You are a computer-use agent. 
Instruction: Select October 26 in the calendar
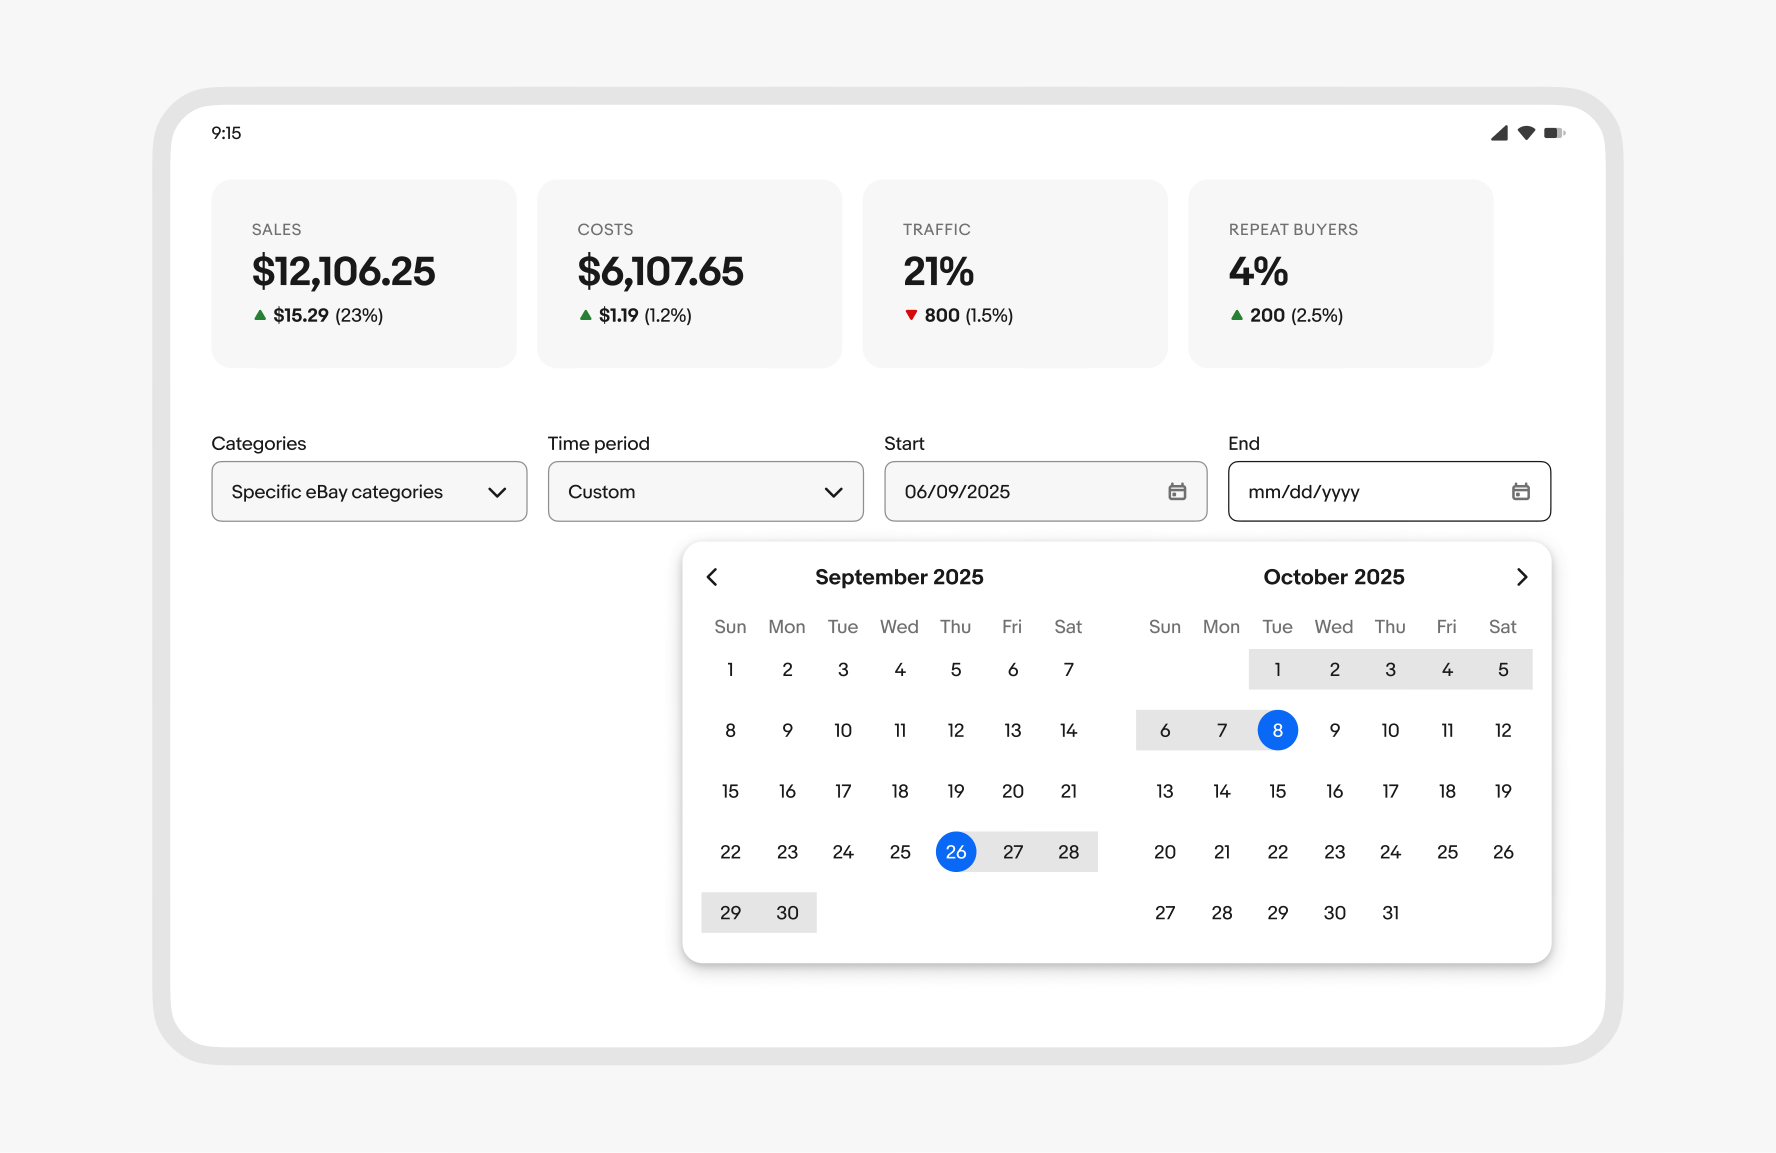pos(1503,852)
